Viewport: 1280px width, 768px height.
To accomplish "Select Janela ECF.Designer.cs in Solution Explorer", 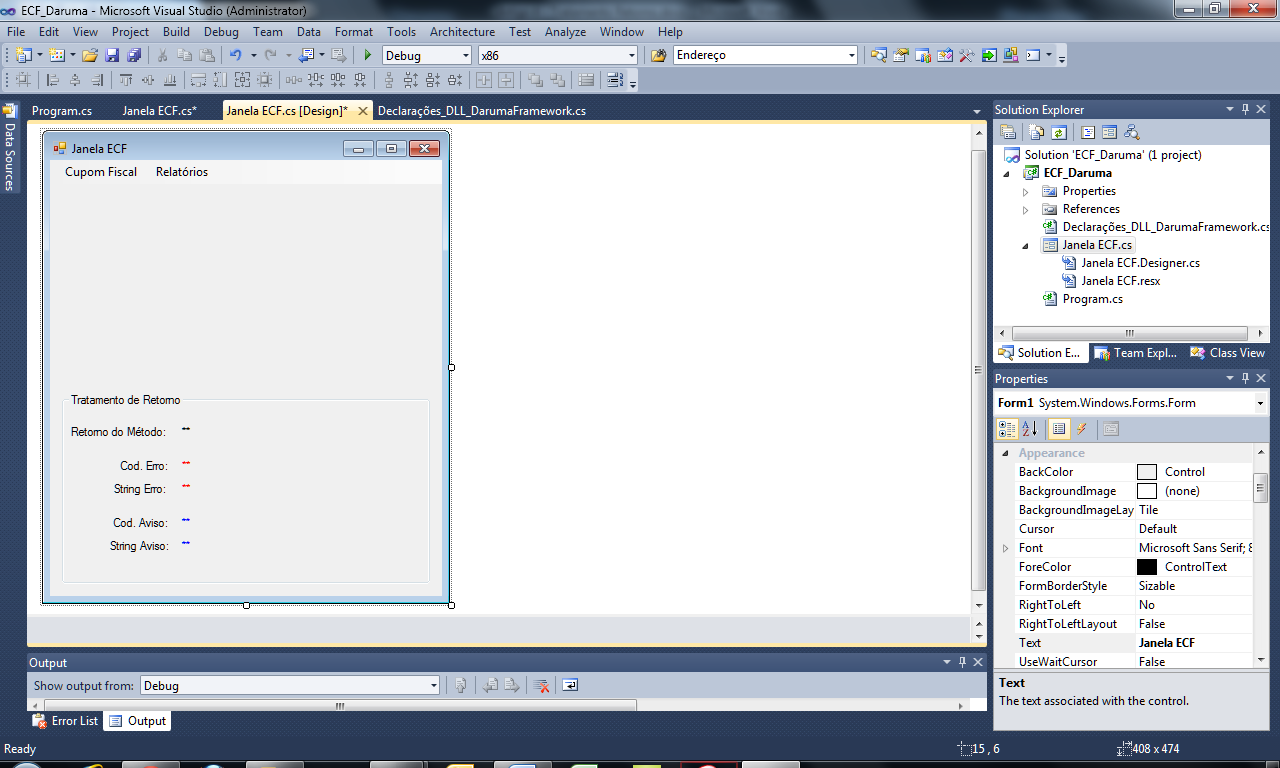I will [x=1140, y=263].
